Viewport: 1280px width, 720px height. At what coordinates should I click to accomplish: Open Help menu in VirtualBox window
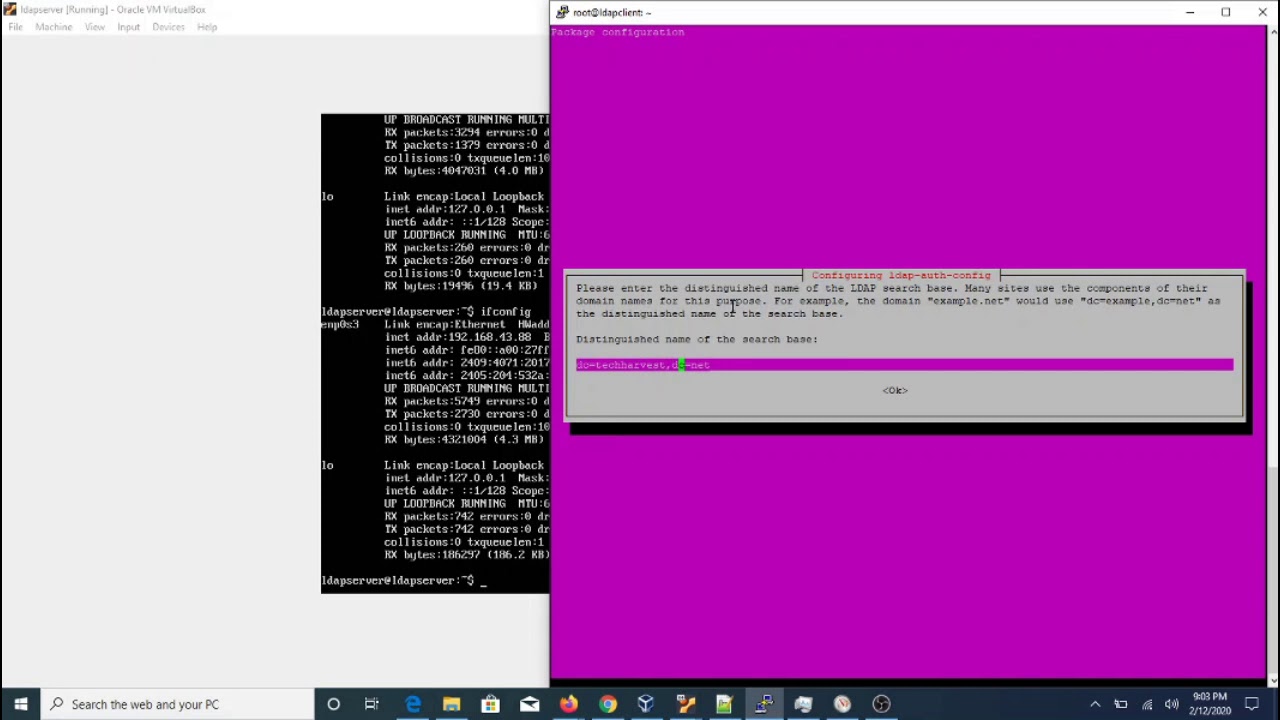[207, 27]
